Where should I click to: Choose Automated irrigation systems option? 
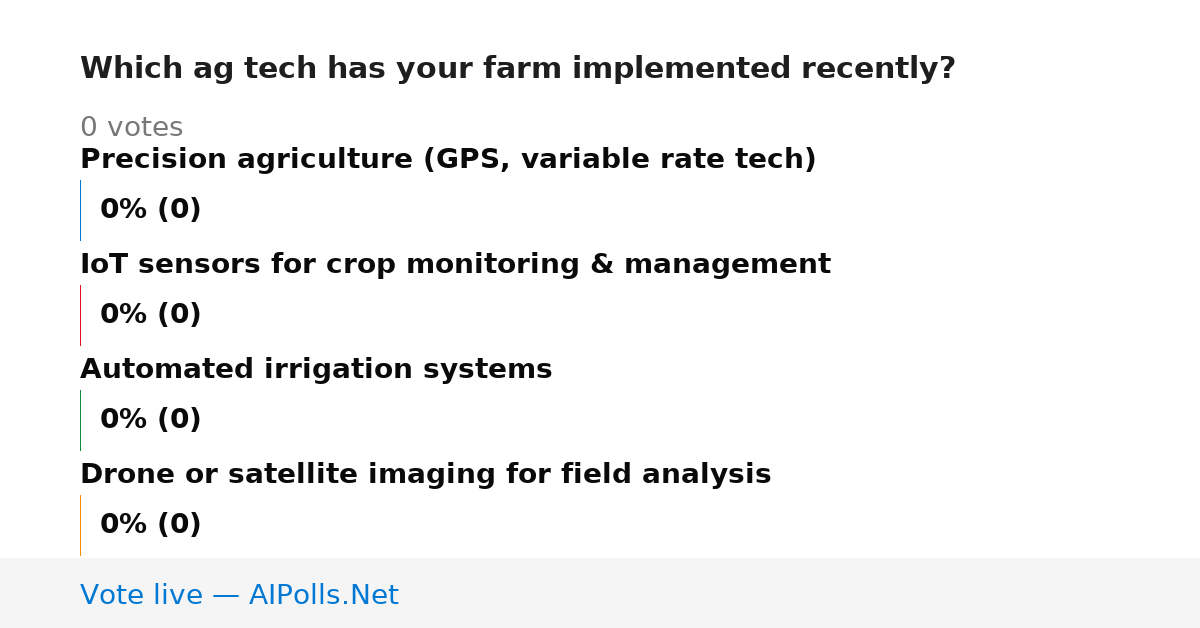(316, 370)
